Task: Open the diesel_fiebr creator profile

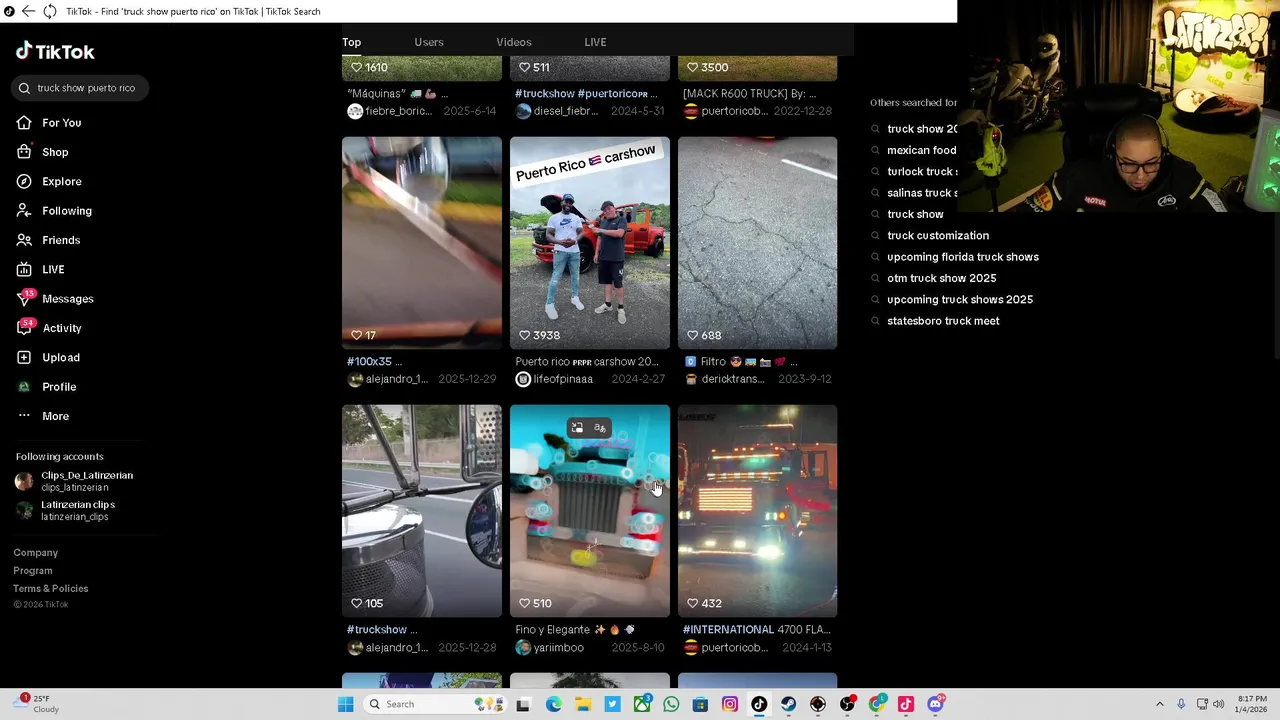Action: click(x=557, y=111)
